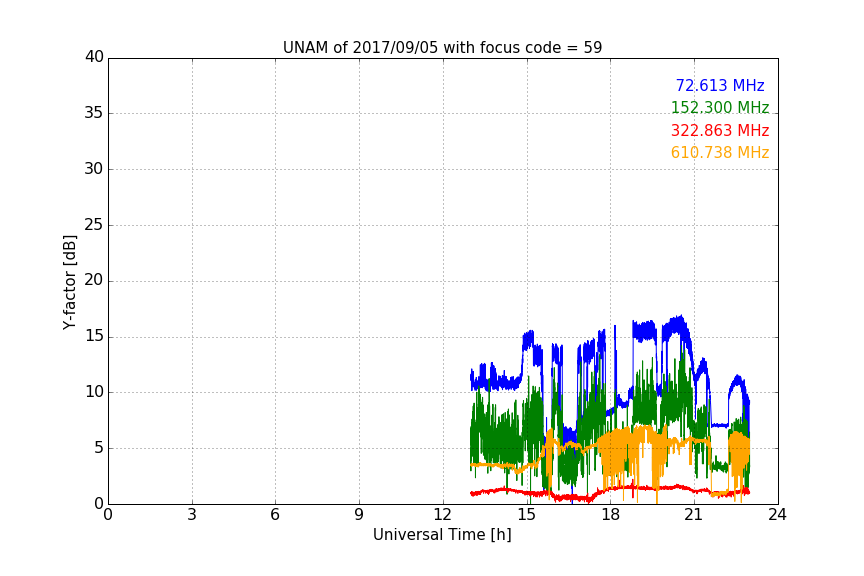Click the y-axis tick value 30

coord(94,169)
